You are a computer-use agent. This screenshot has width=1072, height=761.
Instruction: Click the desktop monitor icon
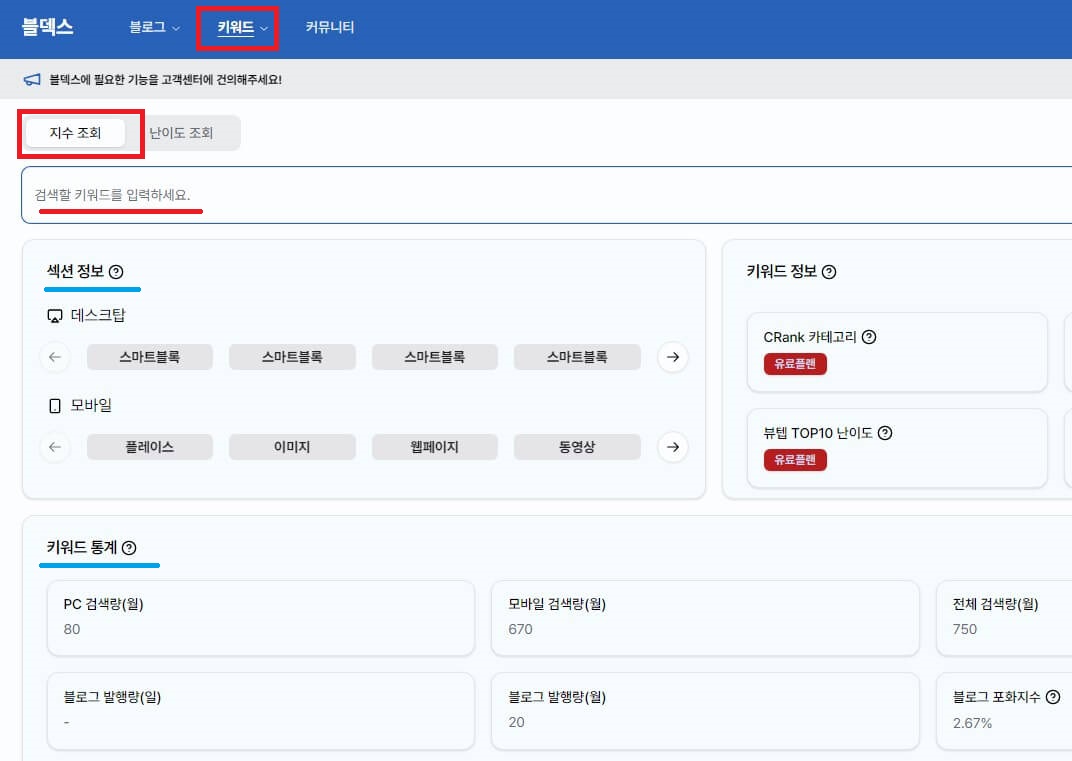point(55,316)
